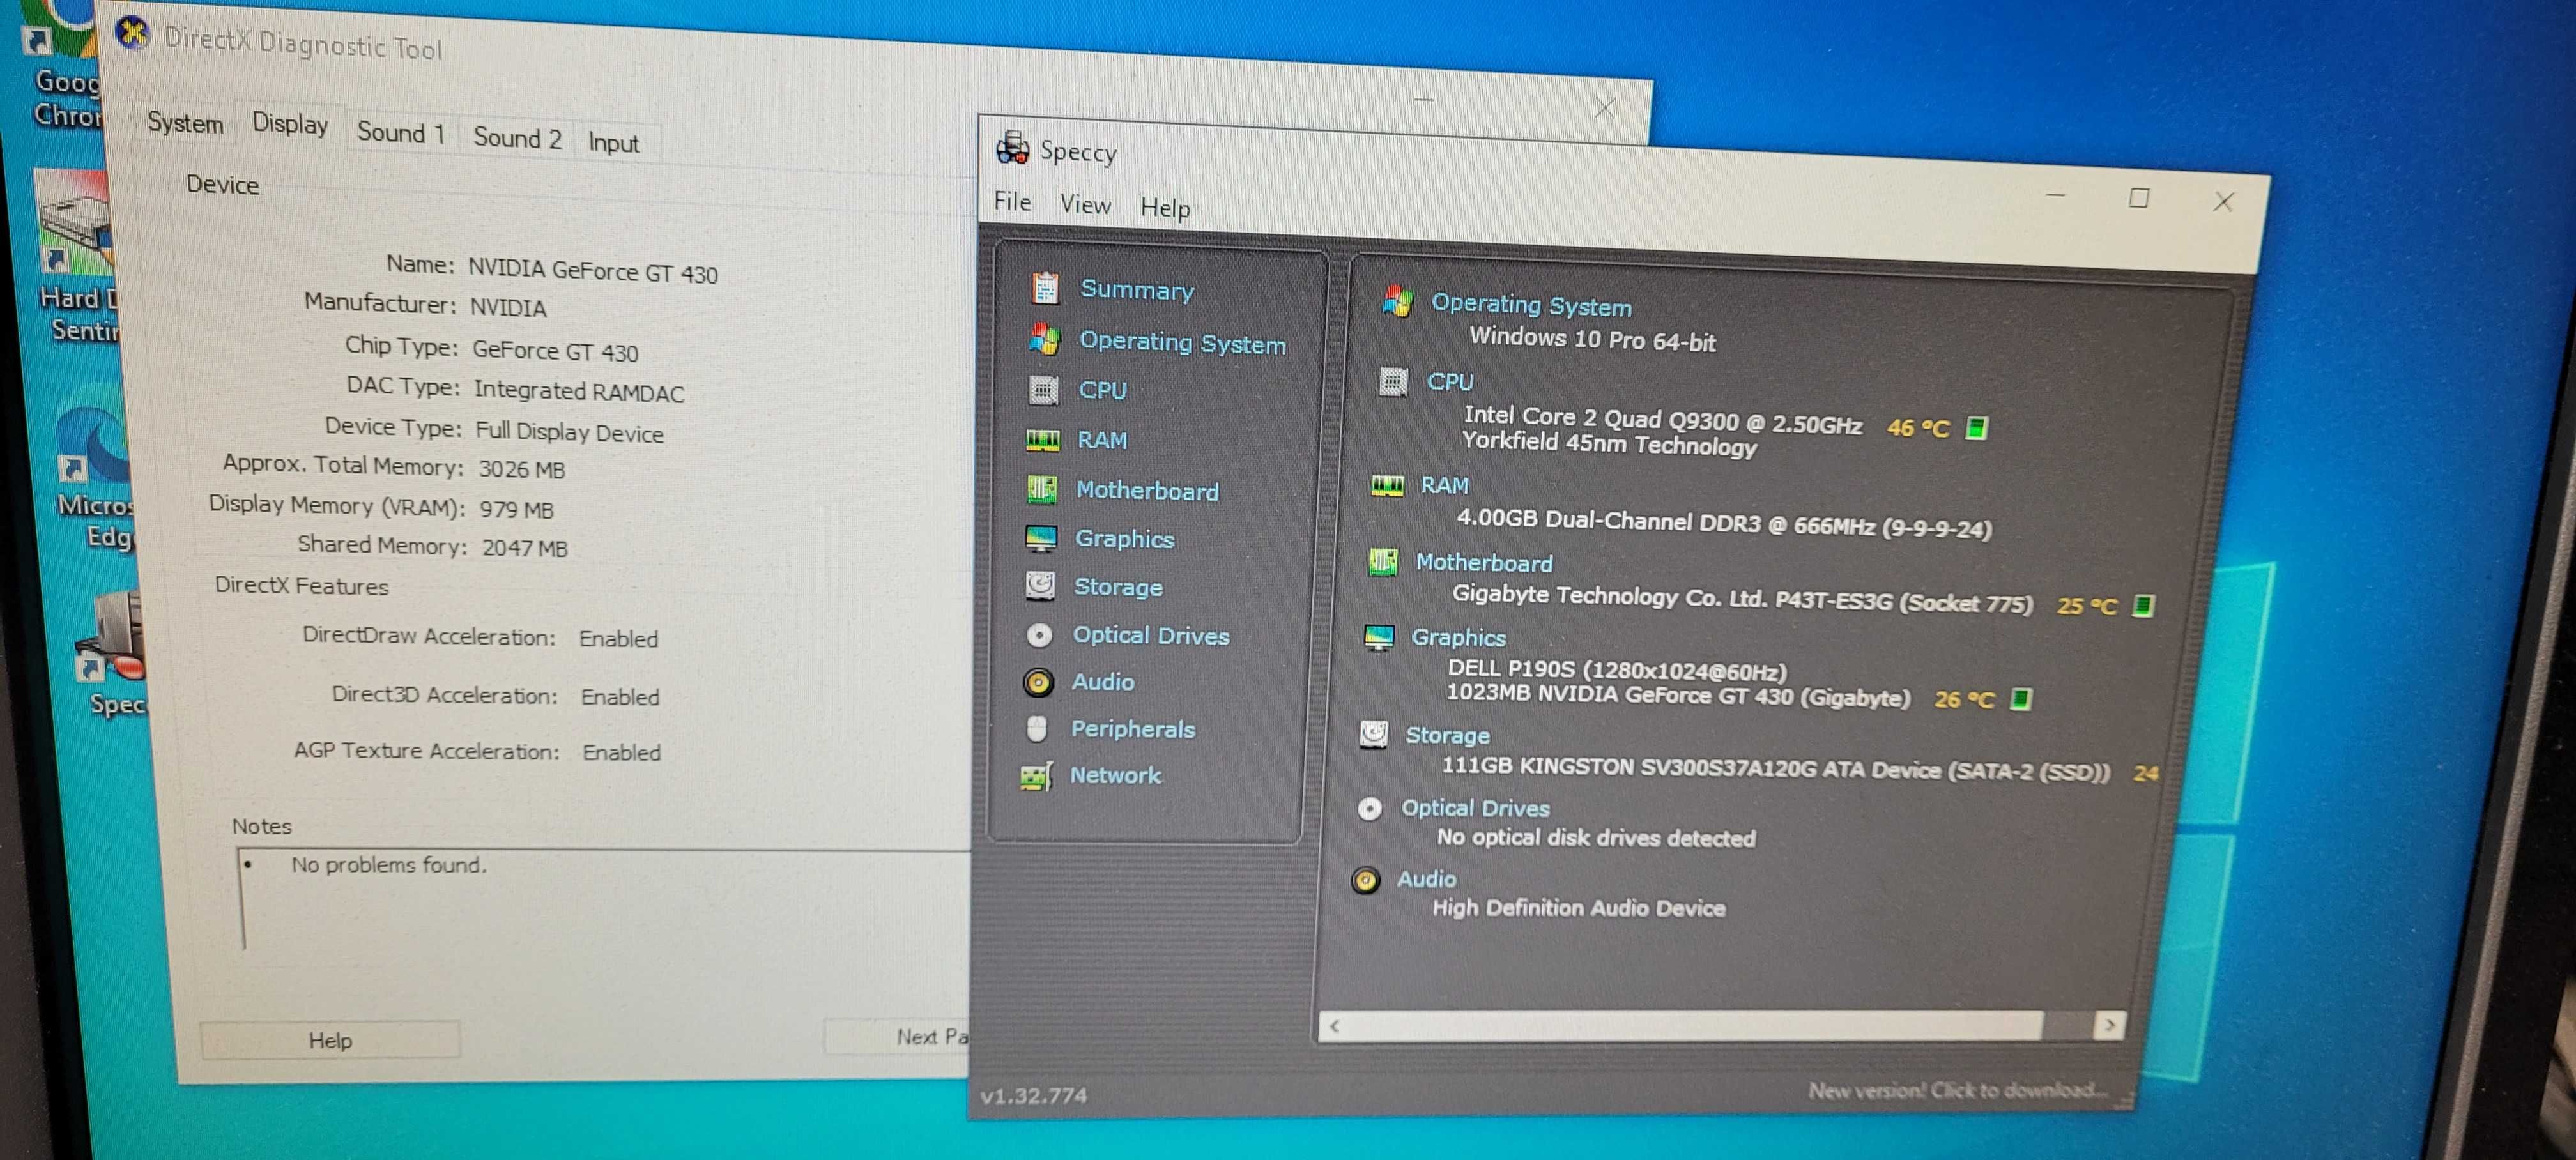Click the Audio icon in summary pane
The image size is (2576, 1160).
click(1365, 880)
